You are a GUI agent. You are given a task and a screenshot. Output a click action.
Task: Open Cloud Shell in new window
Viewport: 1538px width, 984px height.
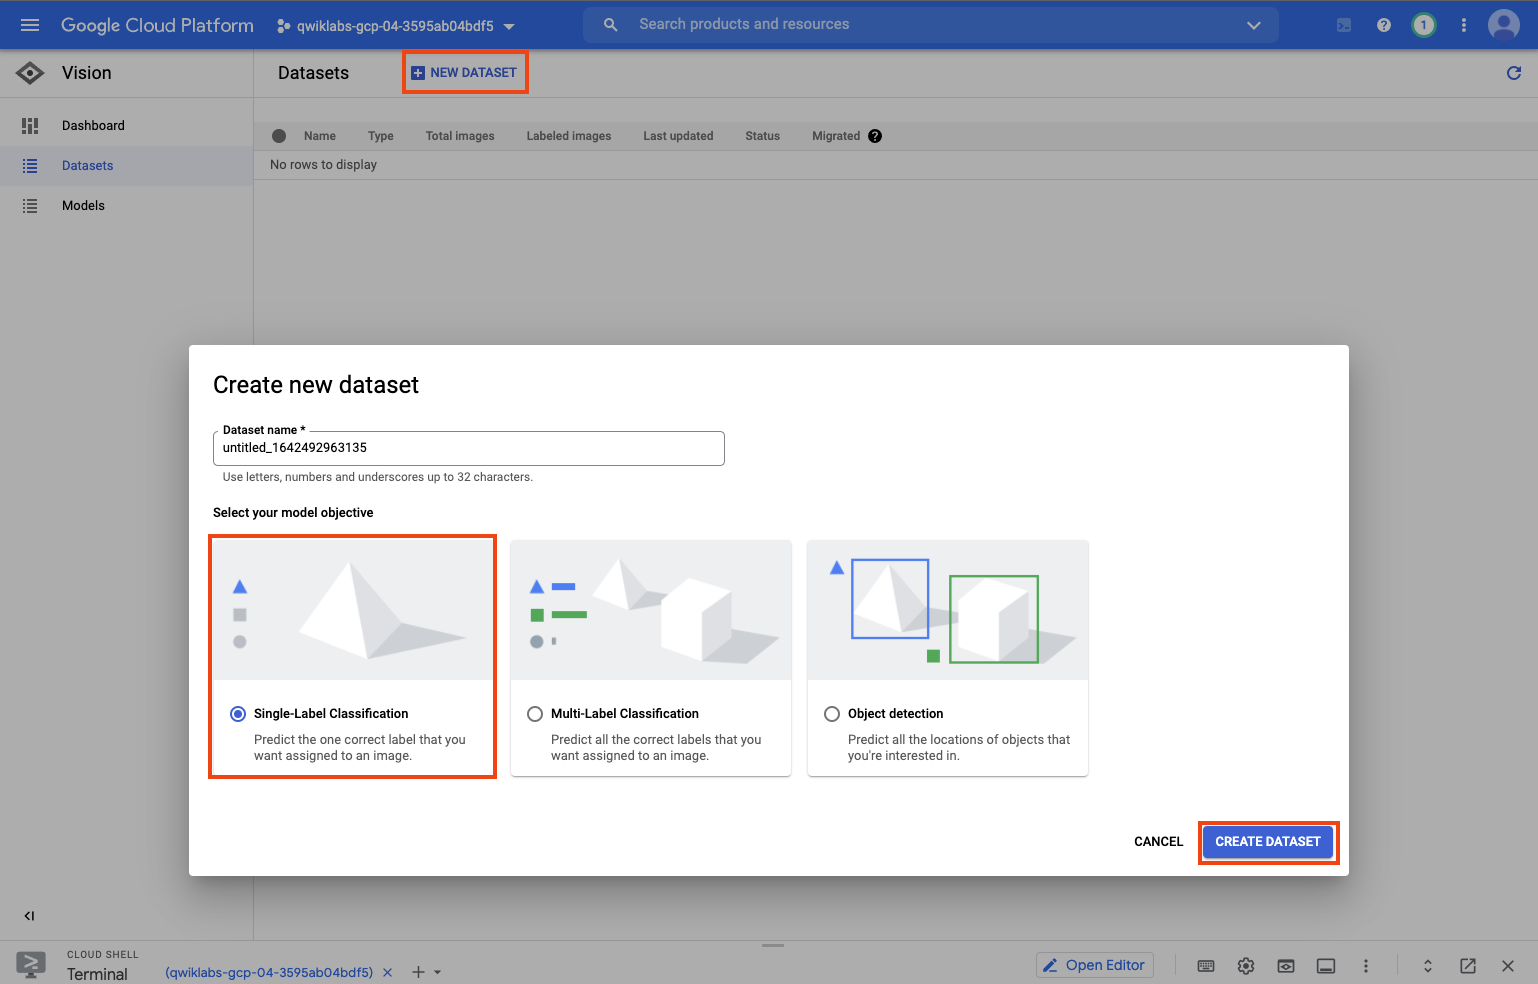(x=1468, y=966)
